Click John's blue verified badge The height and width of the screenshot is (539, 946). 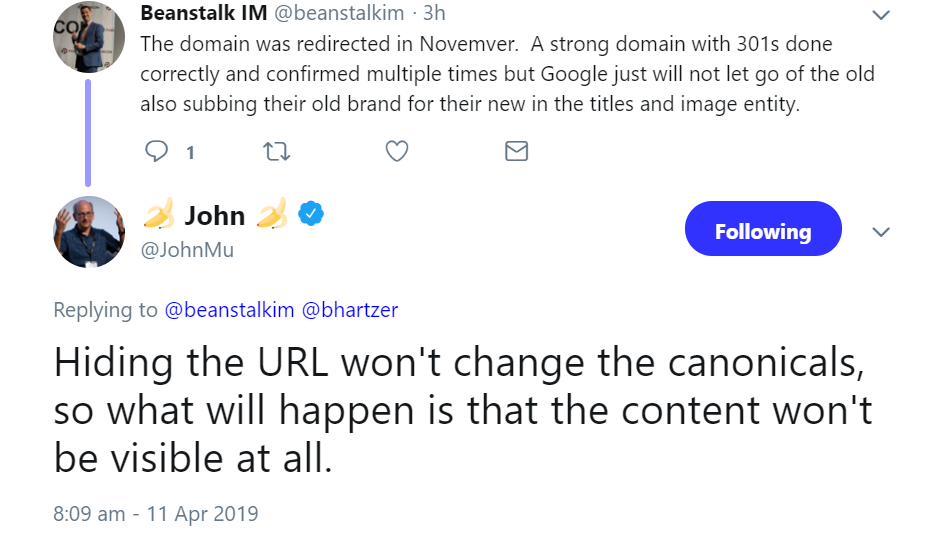[312, 214]
